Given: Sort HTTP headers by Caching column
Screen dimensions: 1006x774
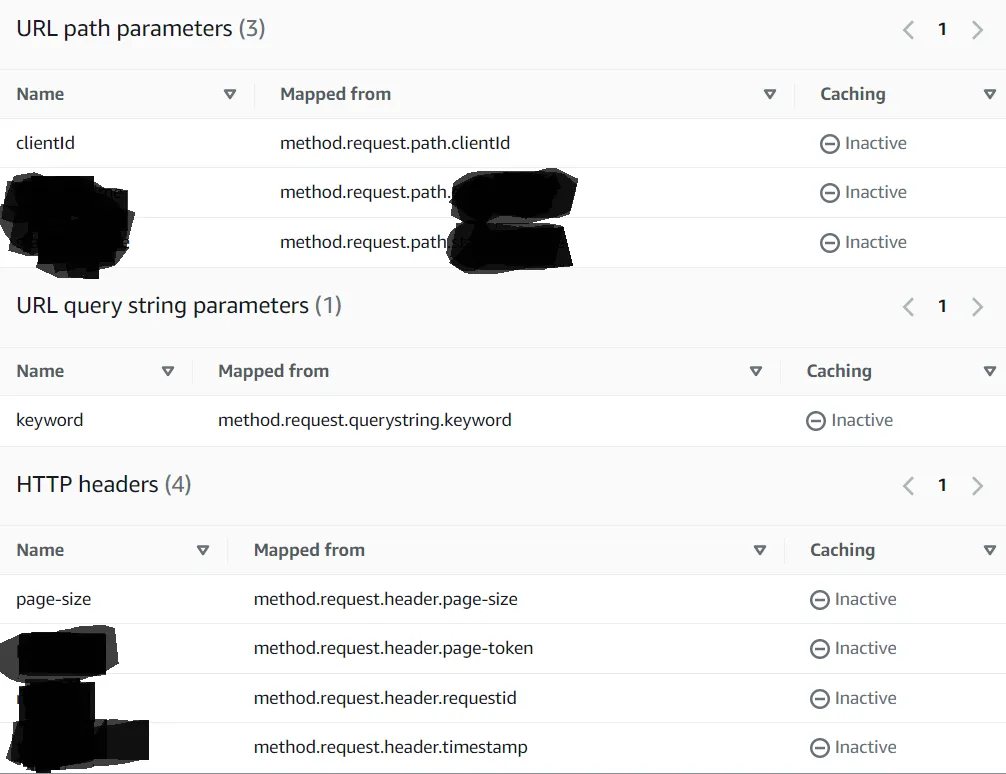Looking at the screenshot, I should (989, 551).
